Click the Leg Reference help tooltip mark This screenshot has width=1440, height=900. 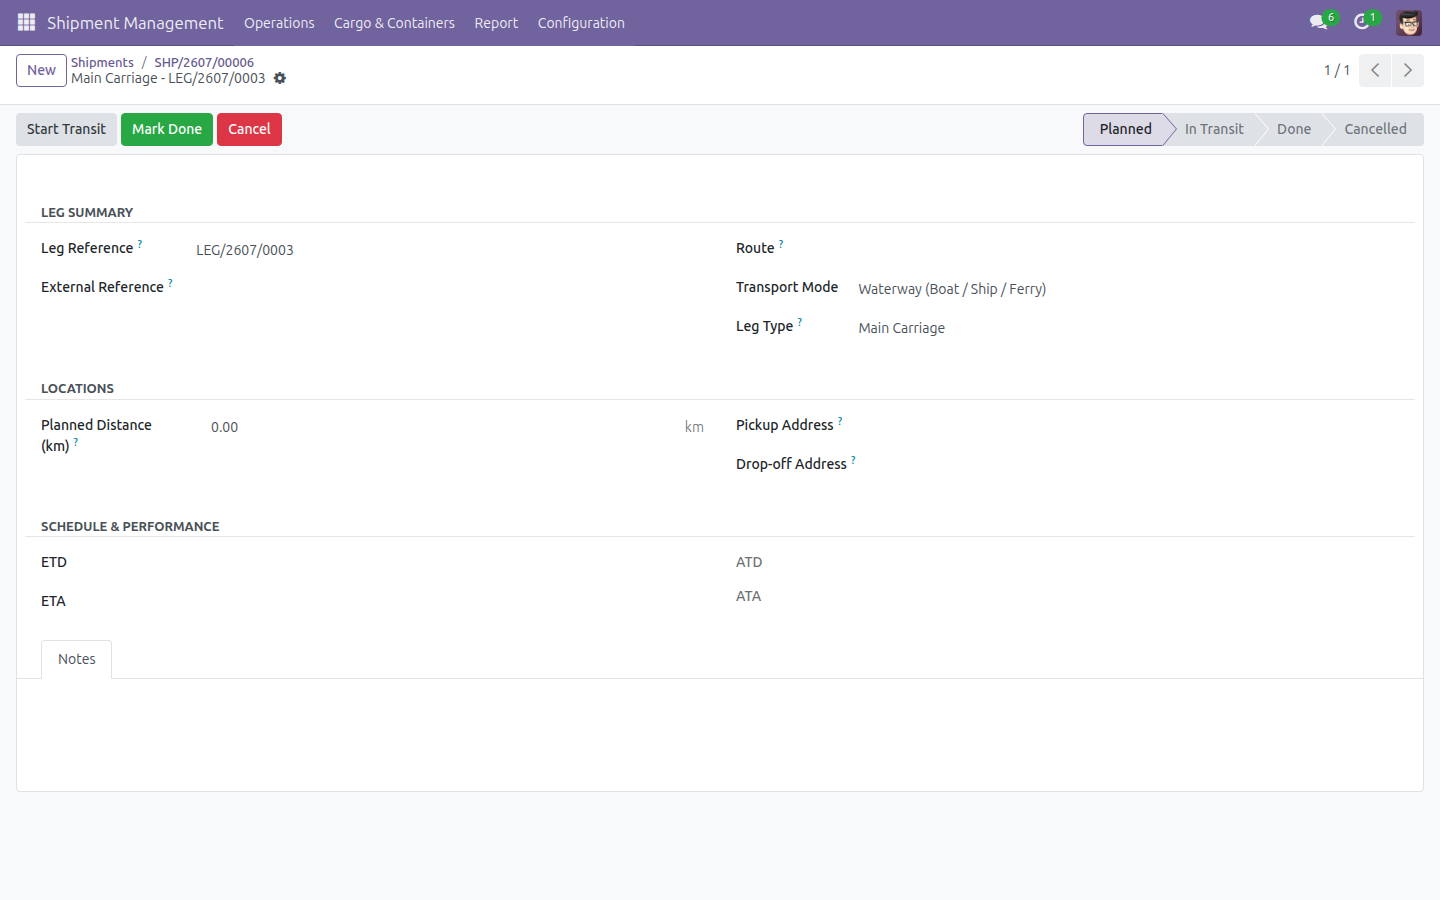tap(140, 243)
